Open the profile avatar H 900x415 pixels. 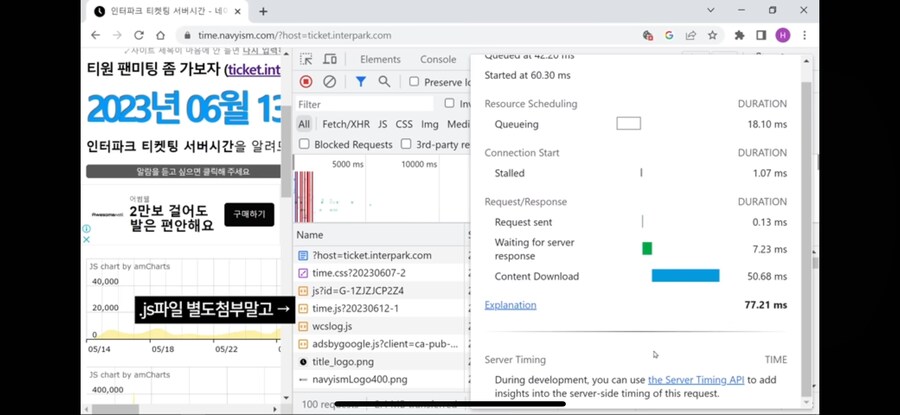click(x=782, y=35)
